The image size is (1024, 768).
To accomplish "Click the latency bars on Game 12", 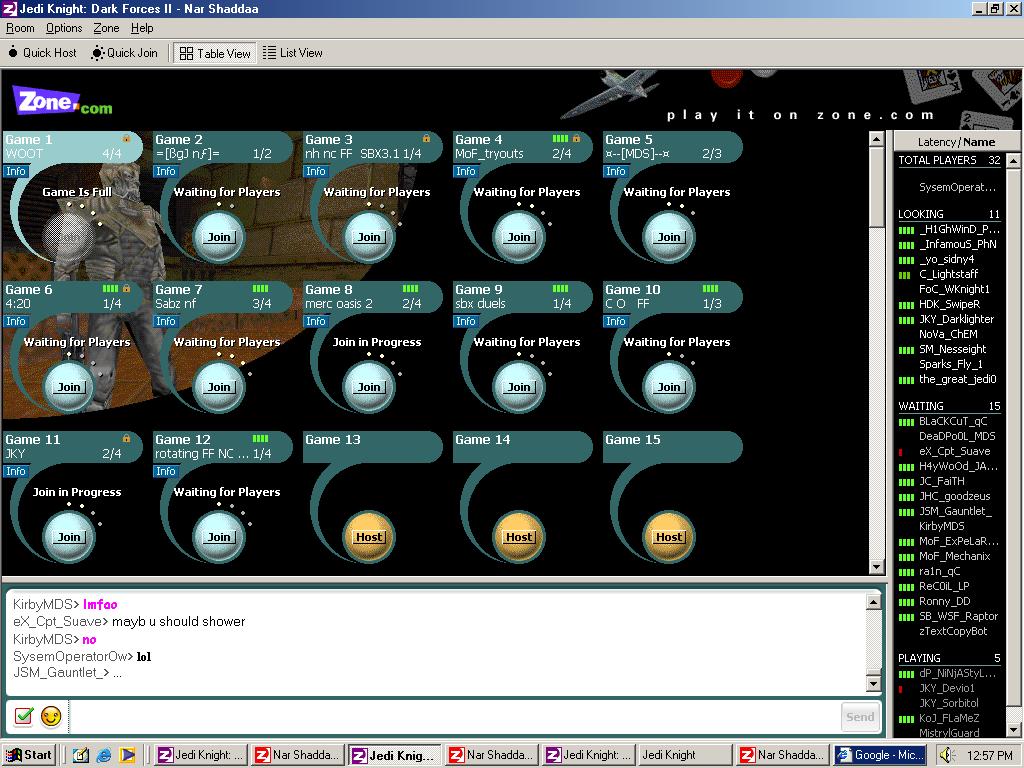I will coord(261,438).
